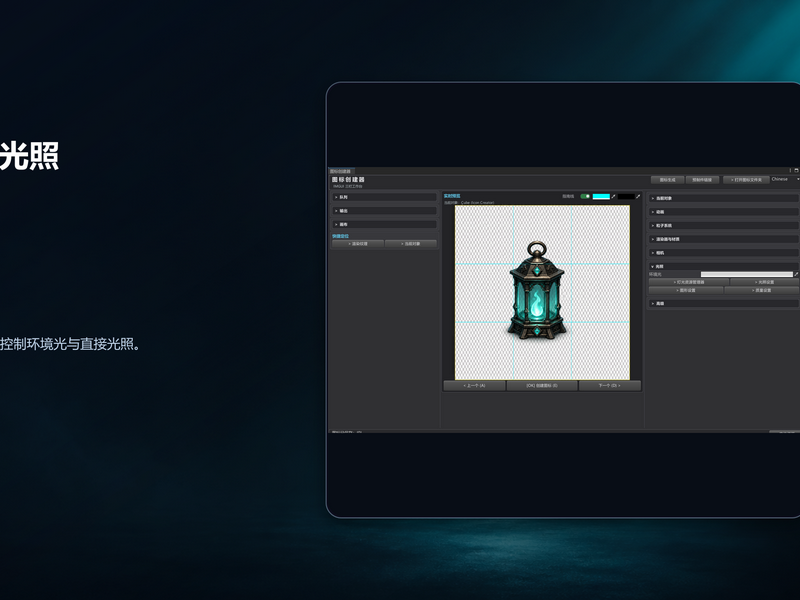Toggle the green guide-line switch

(585, 196)
